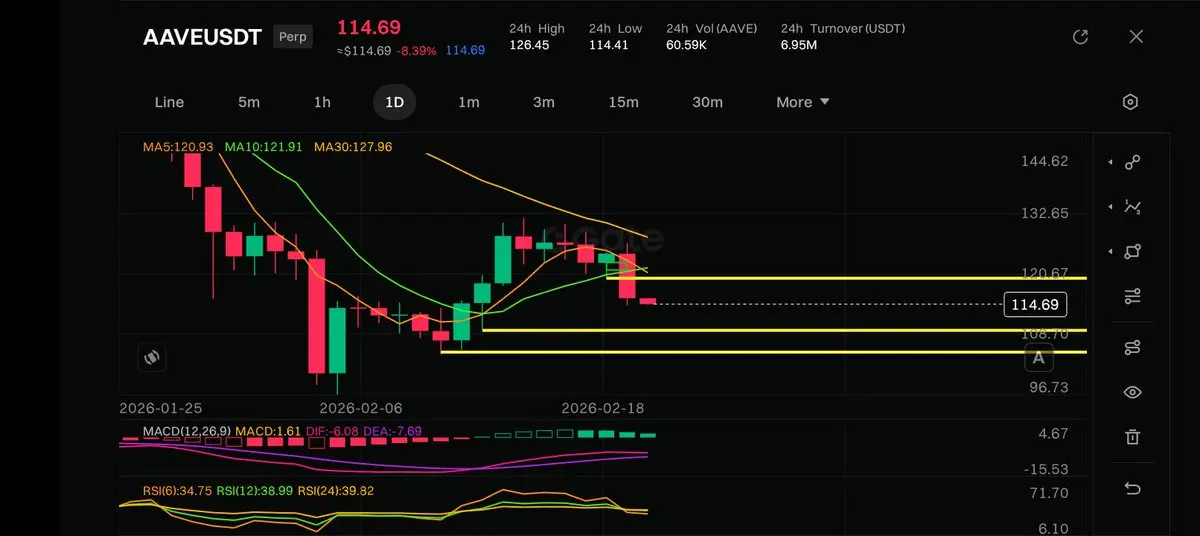Select the 30m timeframe

click(x=707, y=102)
